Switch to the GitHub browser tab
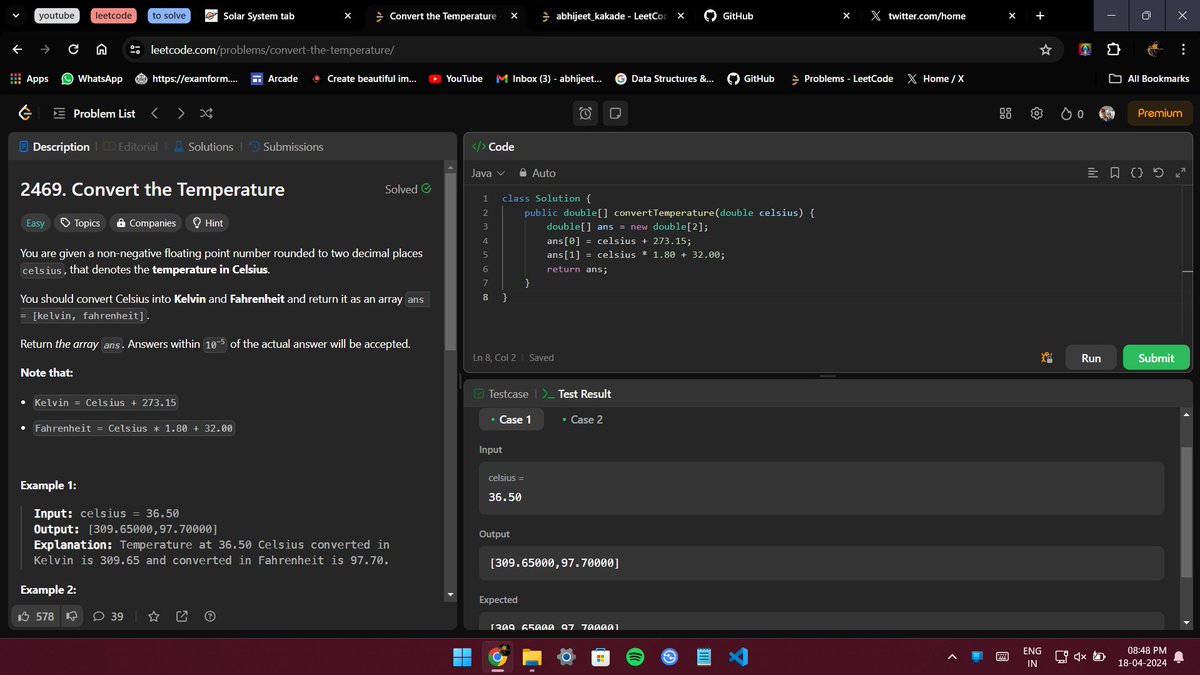Image resolution: width=1200 pixels, height=675 pixels. [776, 16]
